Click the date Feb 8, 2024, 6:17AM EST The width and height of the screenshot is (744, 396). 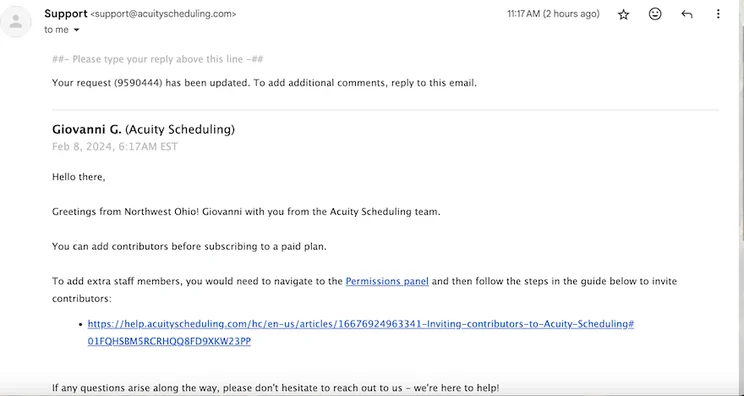tap(115, 147)
